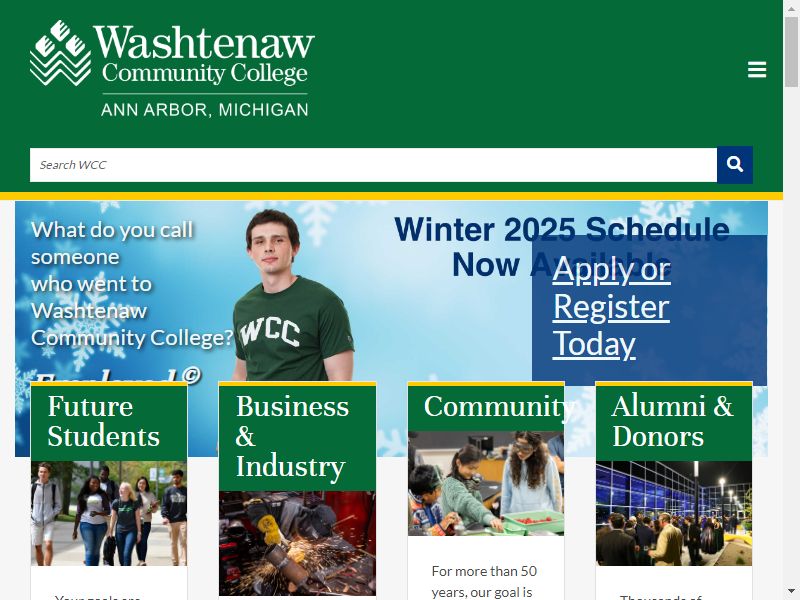The width and height of the screenshot is (800, 600).
Task: Click the magnifying glass search button
Action: (x=735, y=164)
